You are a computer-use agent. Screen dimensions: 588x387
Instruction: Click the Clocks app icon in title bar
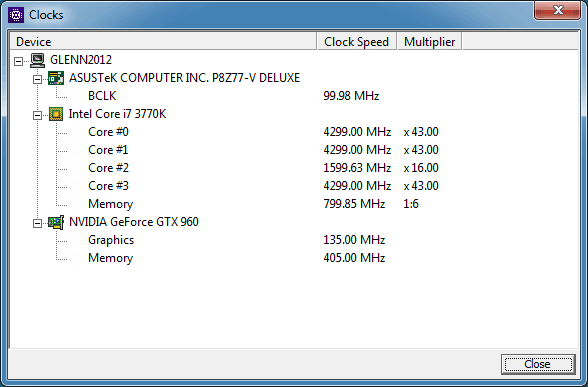click(16, 15)
